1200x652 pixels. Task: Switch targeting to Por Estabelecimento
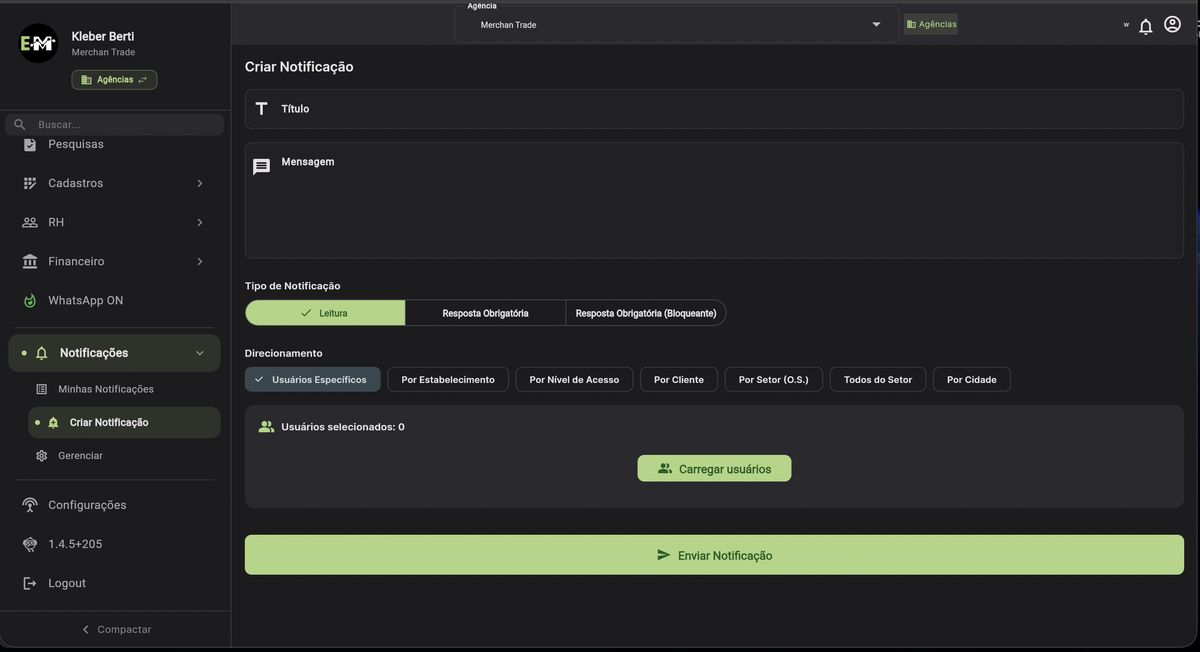(447, 379)
